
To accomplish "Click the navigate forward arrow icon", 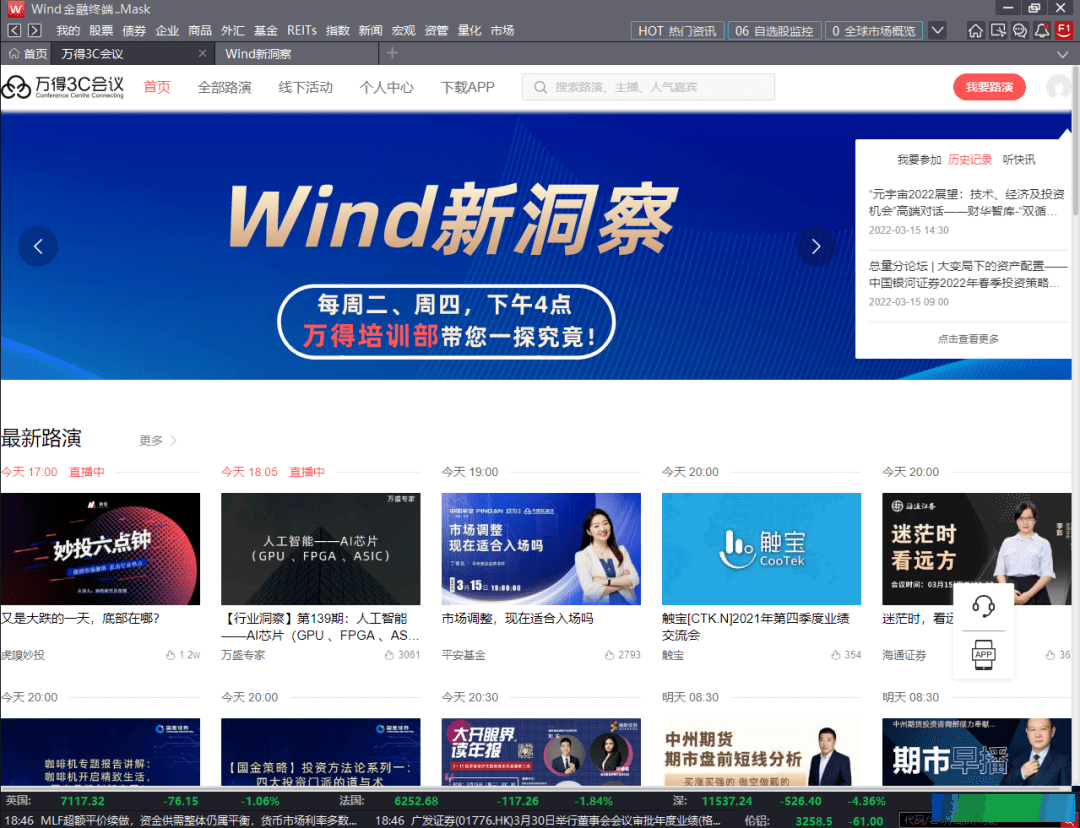I will (34, 30).
